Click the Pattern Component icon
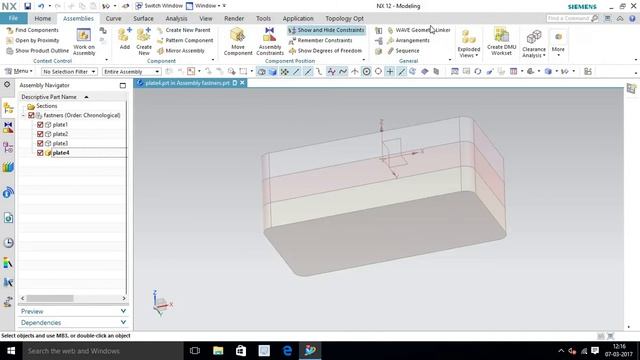640x360 pixels. (x=160, y=40)
